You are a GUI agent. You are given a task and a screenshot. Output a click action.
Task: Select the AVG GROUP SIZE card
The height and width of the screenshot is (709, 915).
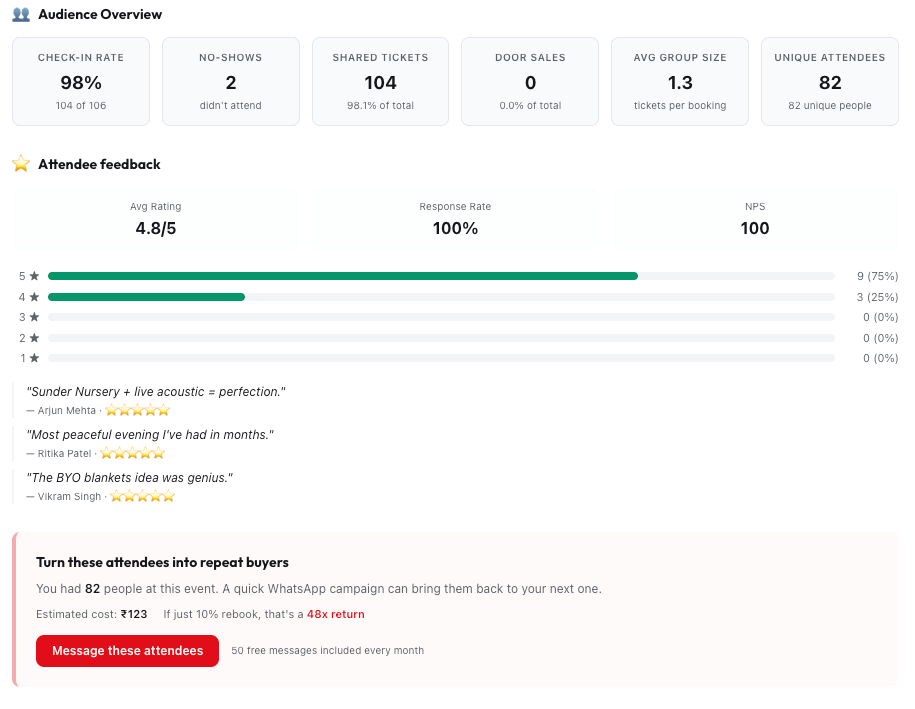click(x=680, y=81)
